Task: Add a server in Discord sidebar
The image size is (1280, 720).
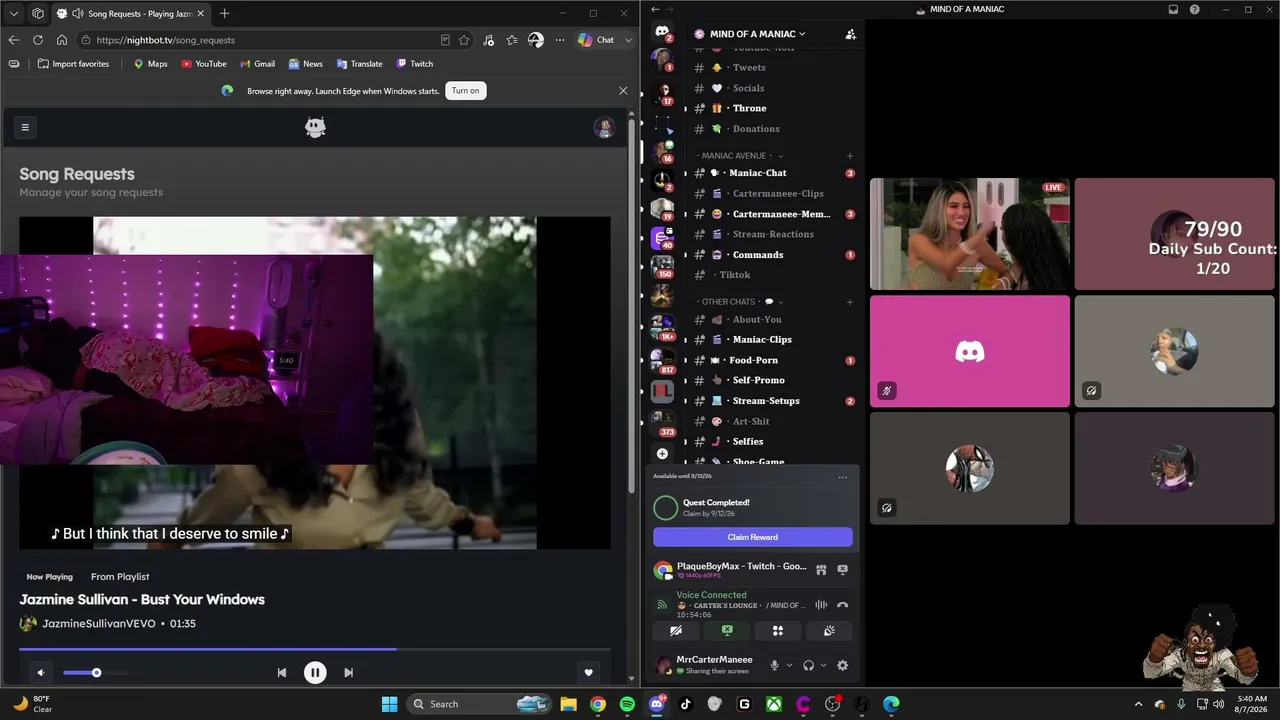Action: click(x=662, y=454)
